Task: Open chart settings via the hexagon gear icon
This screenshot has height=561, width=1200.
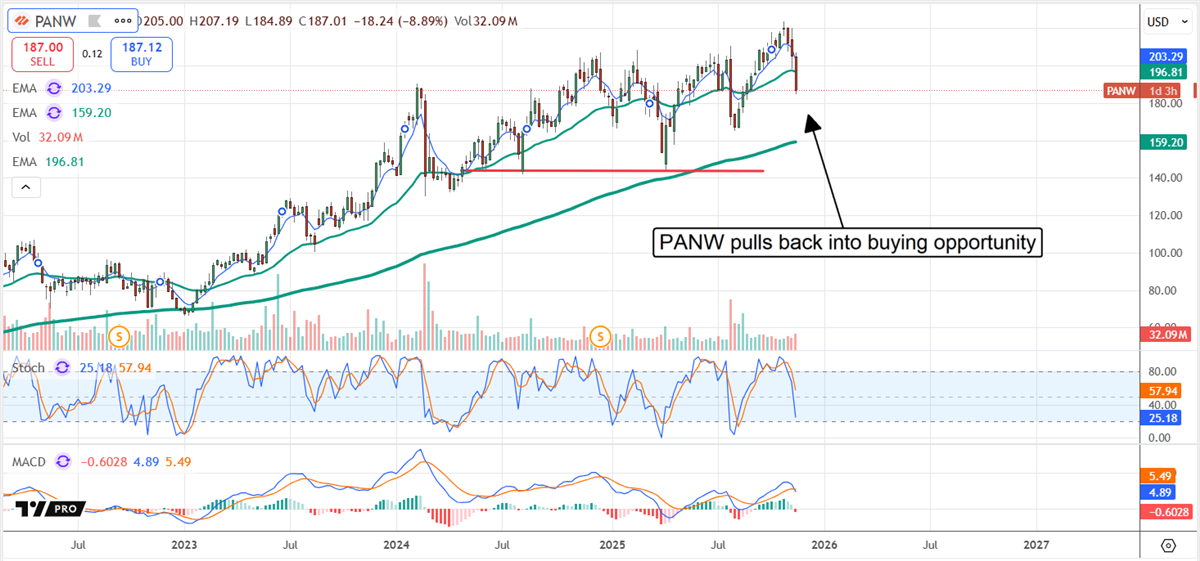Action: point(1167,544)
